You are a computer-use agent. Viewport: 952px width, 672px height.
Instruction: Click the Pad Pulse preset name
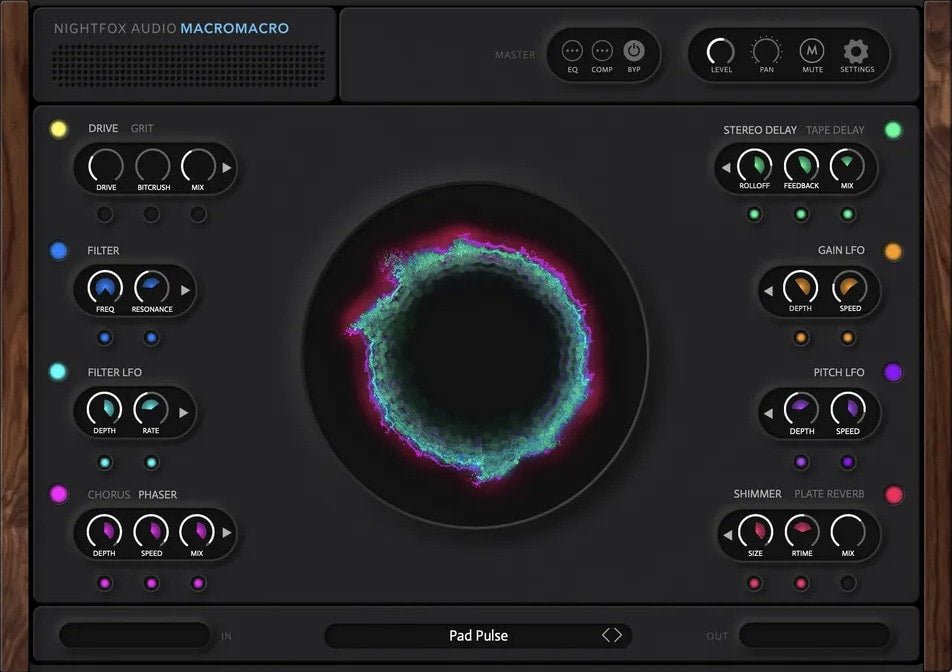tap(478, 635)
